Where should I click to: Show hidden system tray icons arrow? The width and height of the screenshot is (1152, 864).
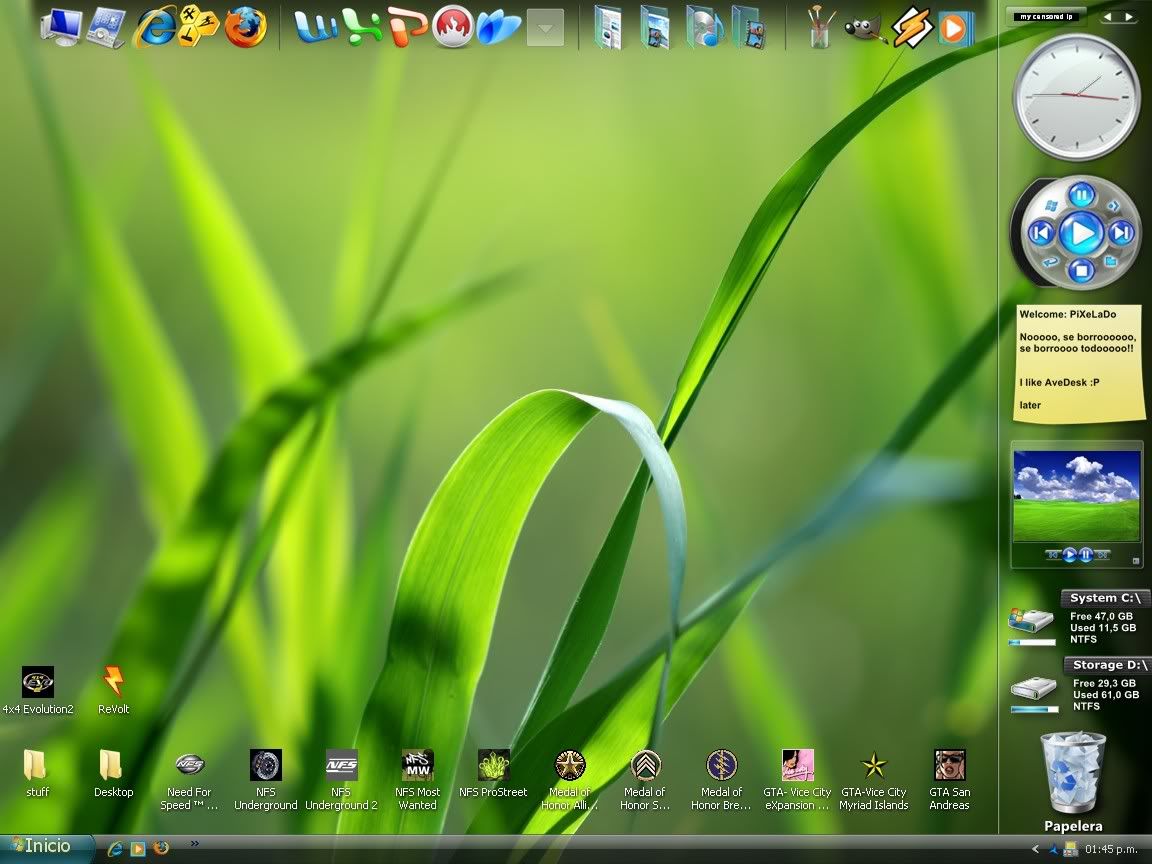[1035, 849]
